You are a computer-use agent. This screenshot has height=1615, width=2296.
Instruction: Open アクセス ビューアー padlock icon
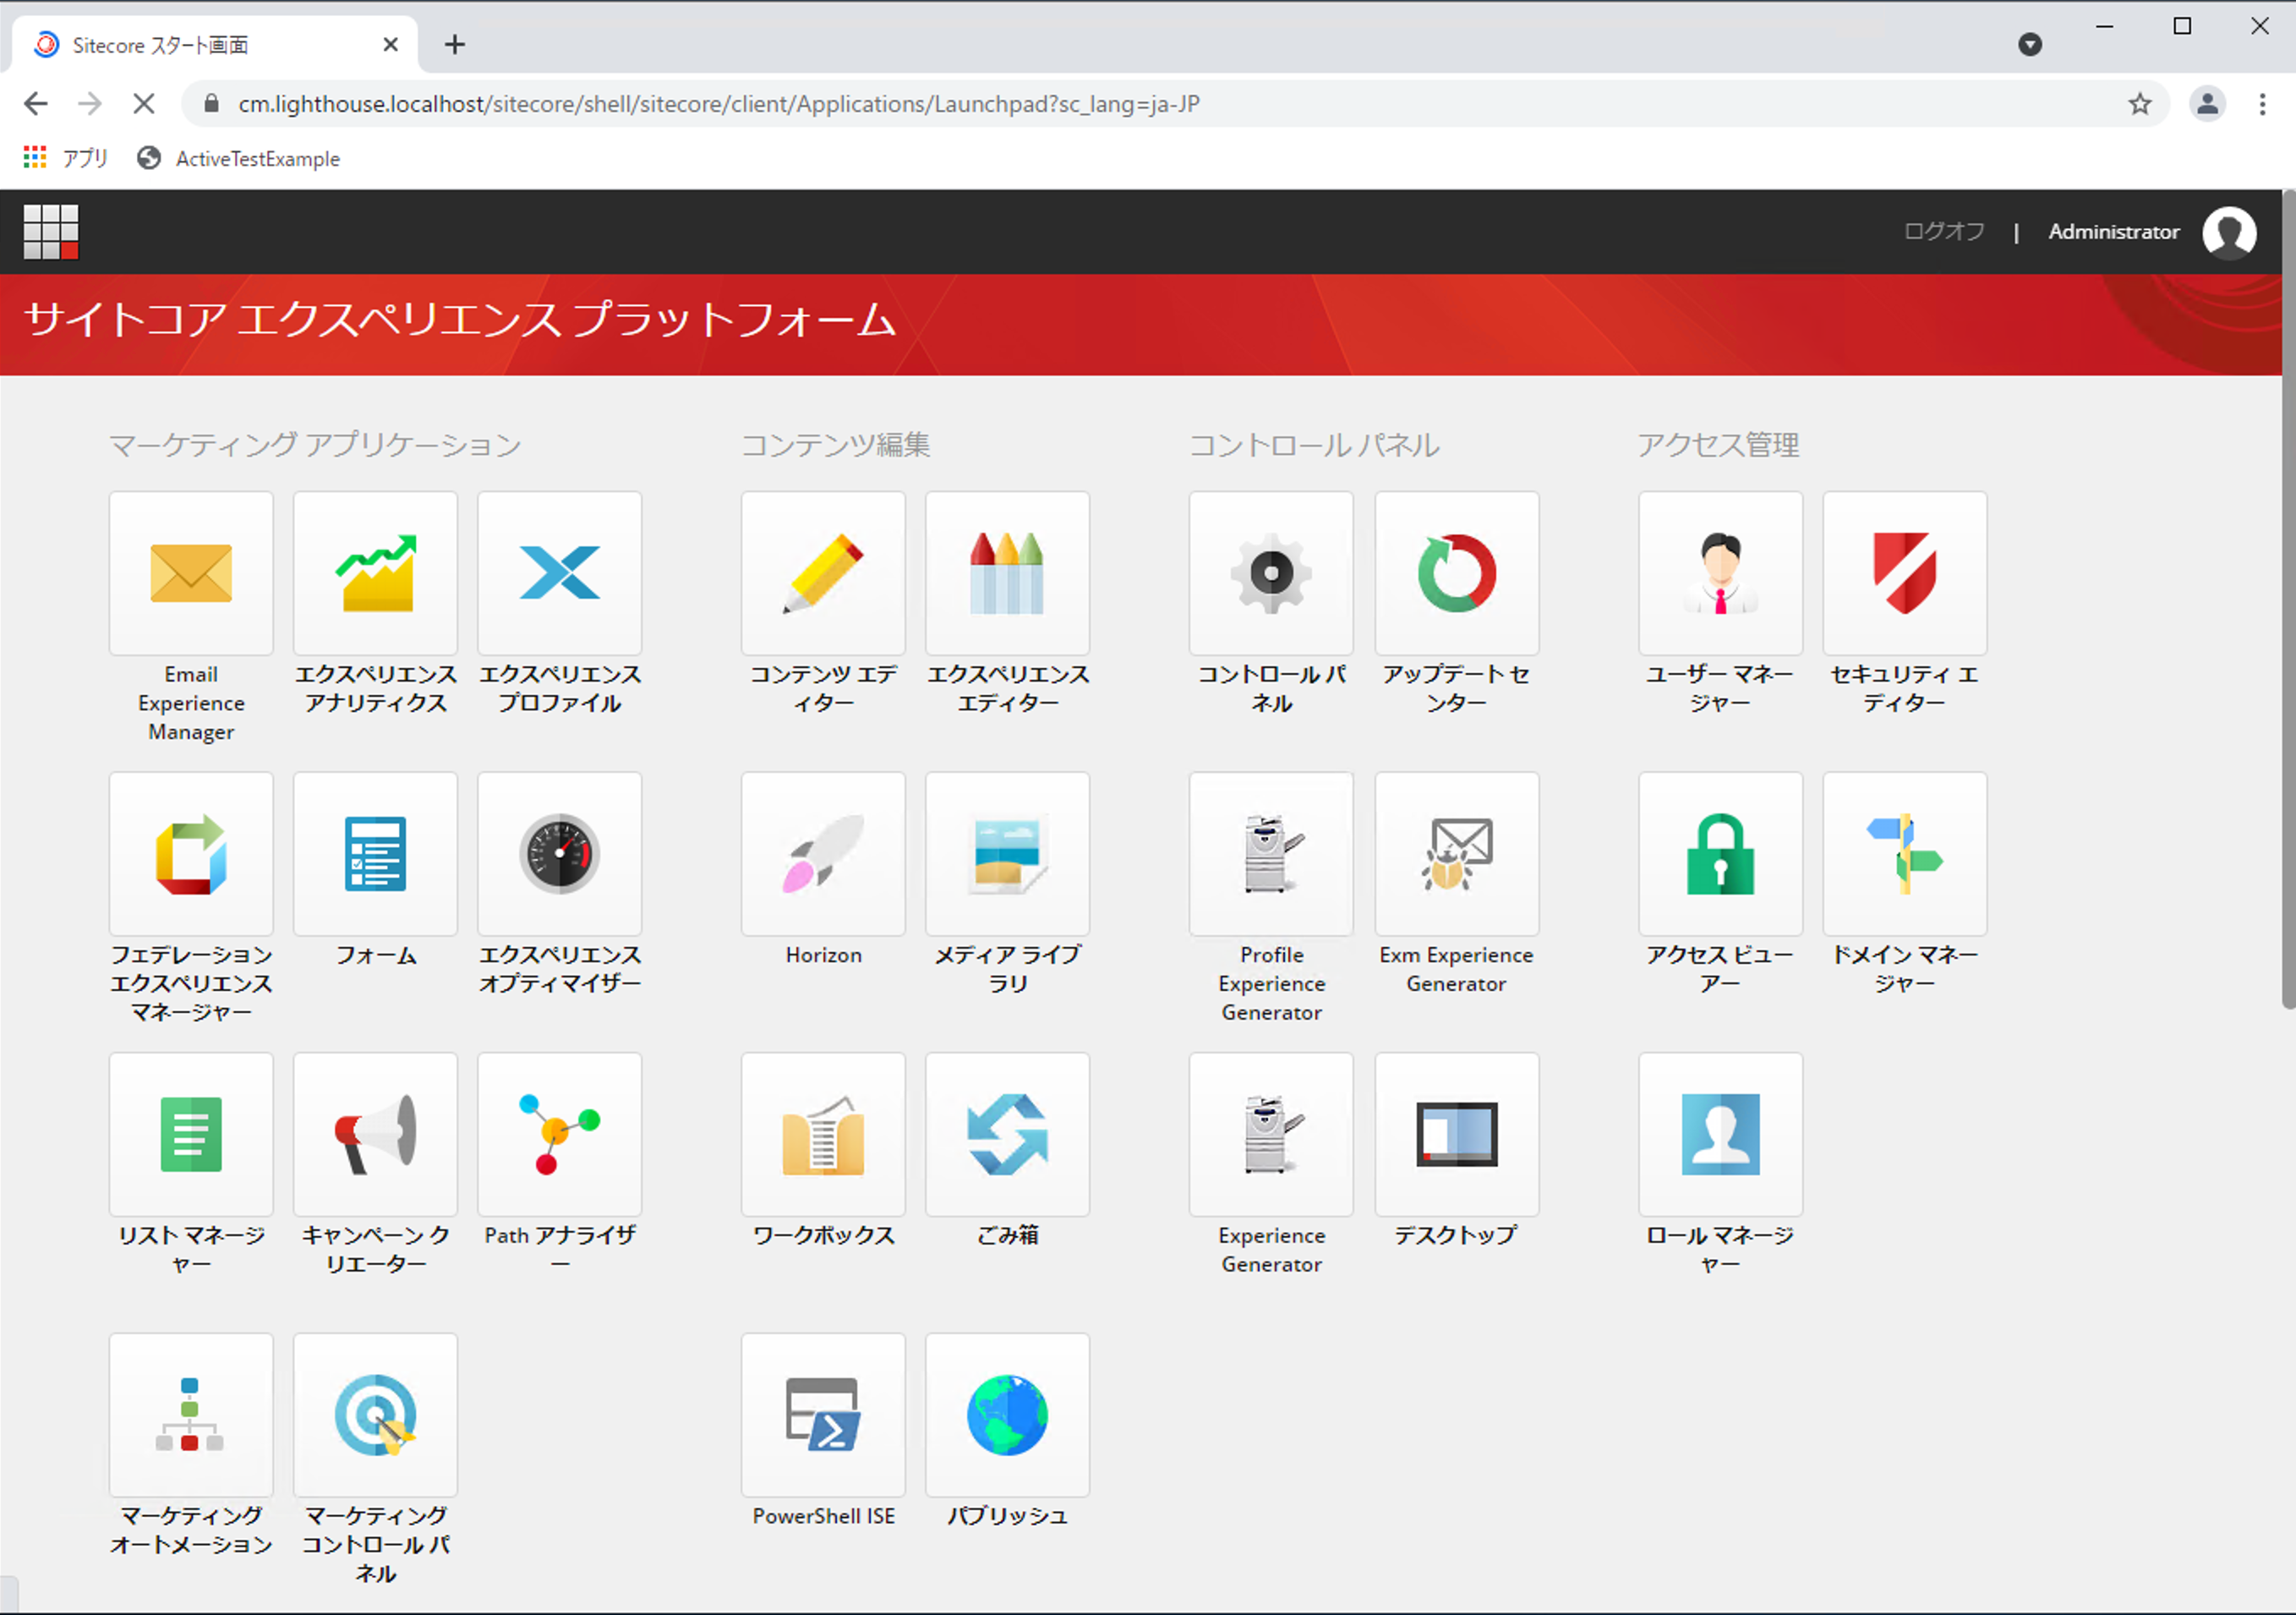(x=1720, y=854)
